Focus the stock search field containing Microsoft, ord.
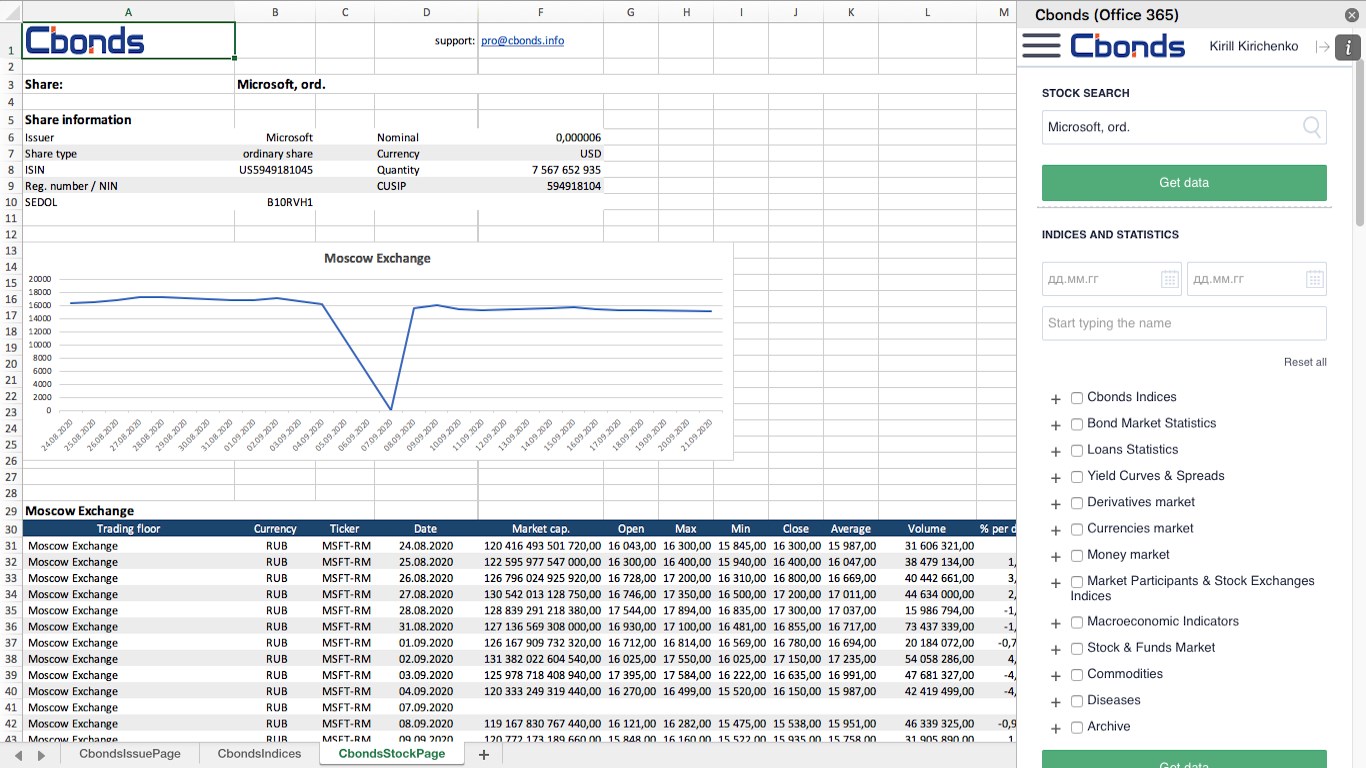Viewport: 1366px width, 768px height. tap(1184, 127)
